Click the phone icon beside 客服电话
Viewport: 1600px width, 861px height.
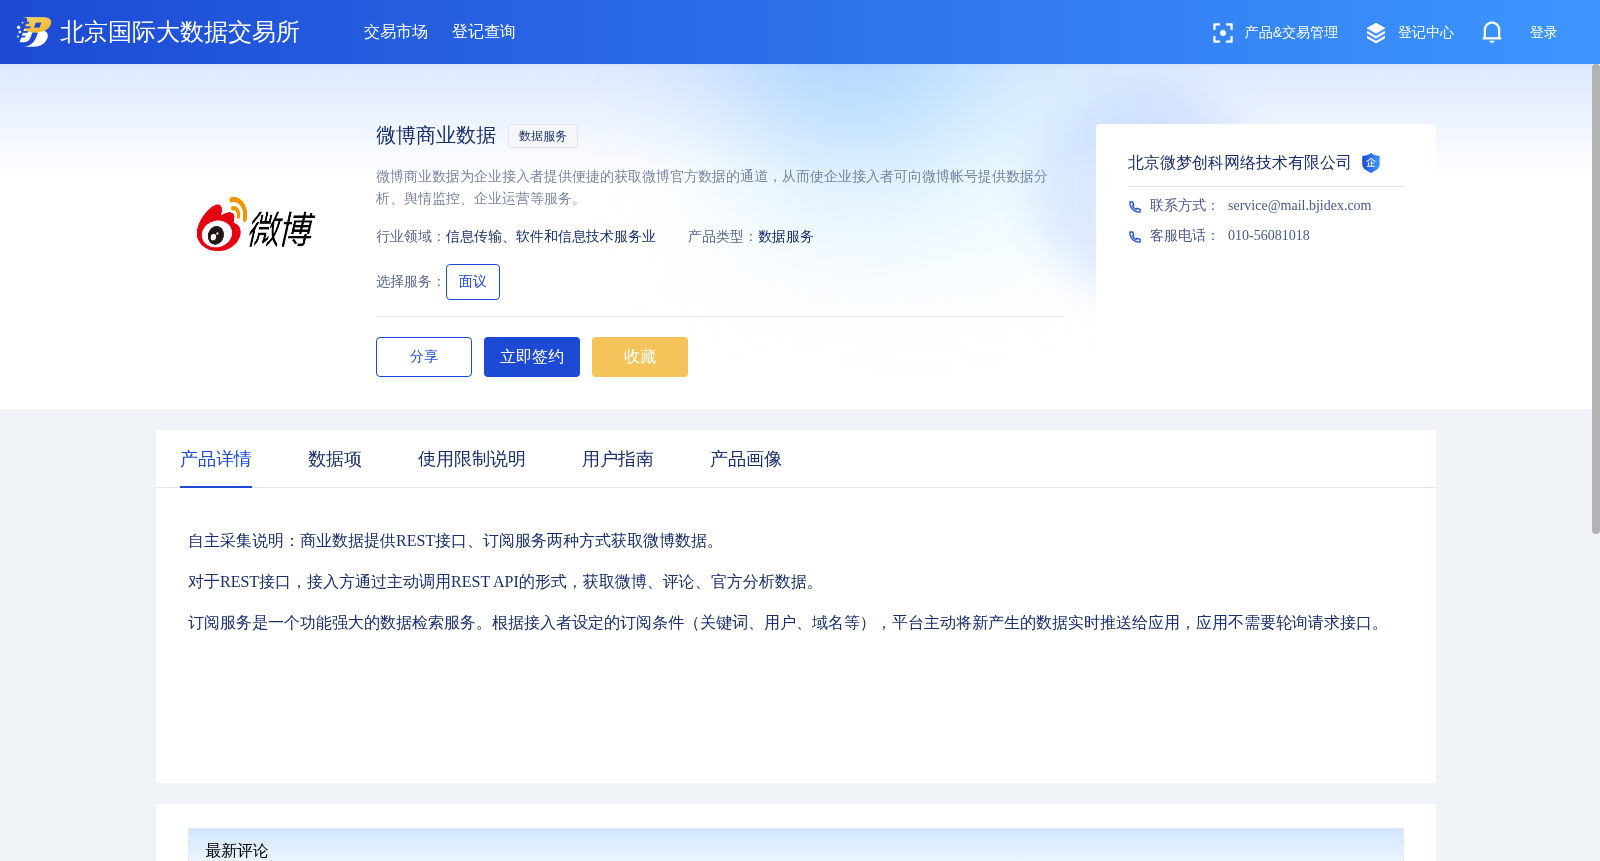point(1135,237)
